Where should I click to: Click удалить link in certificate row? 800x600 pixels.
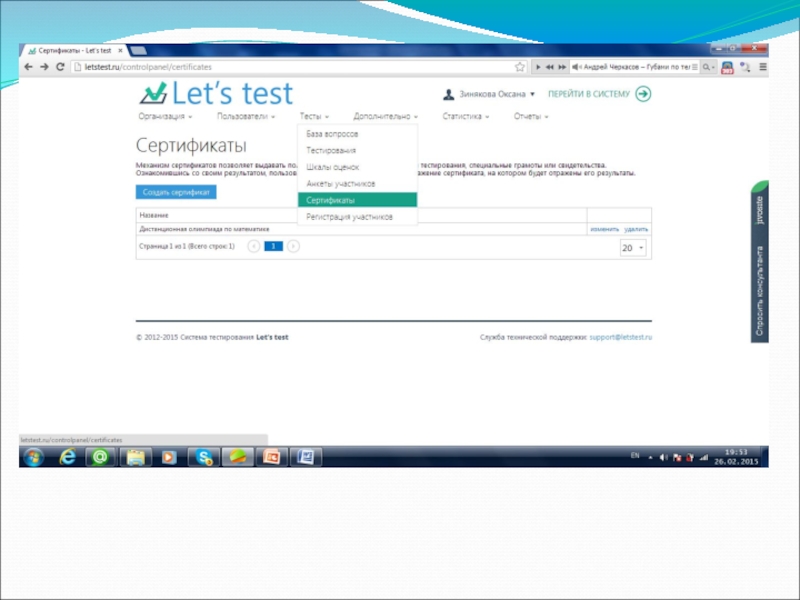(x=636, y=229)
